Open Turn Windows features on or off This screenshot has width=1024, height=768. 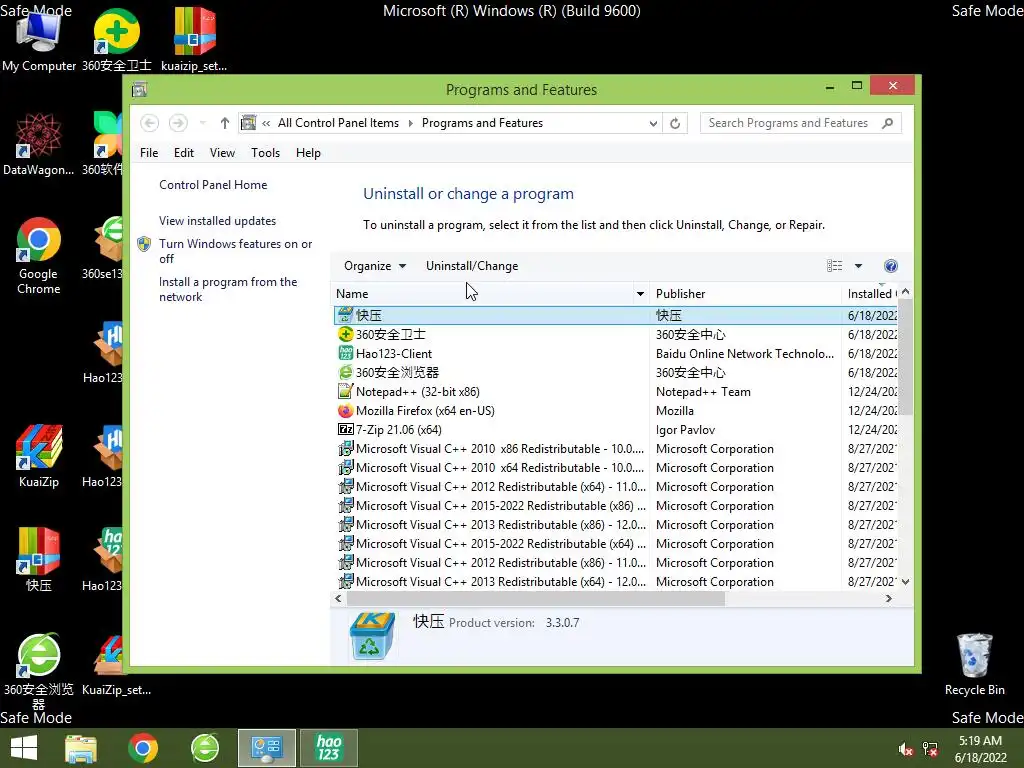[x=236, y=251]
